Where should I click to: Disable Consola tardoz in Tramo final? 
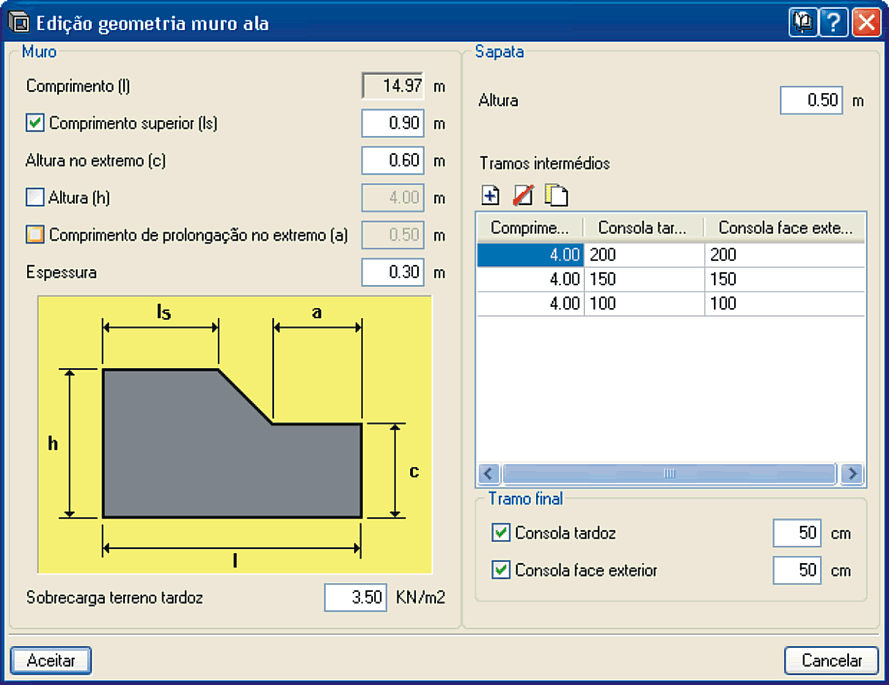click(501, 533)
